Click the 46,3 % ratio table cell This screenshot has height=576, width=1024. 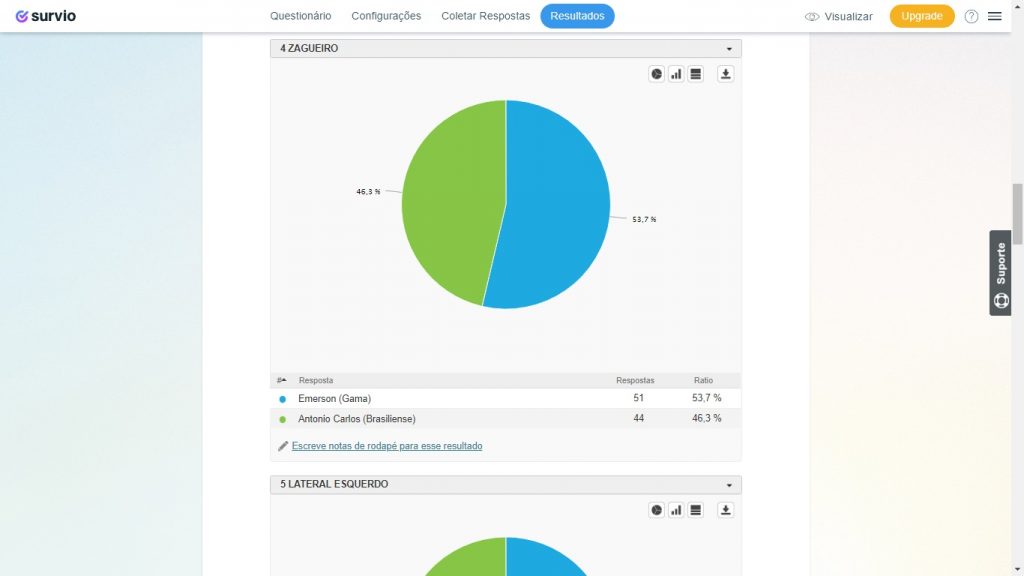[707, 418]
